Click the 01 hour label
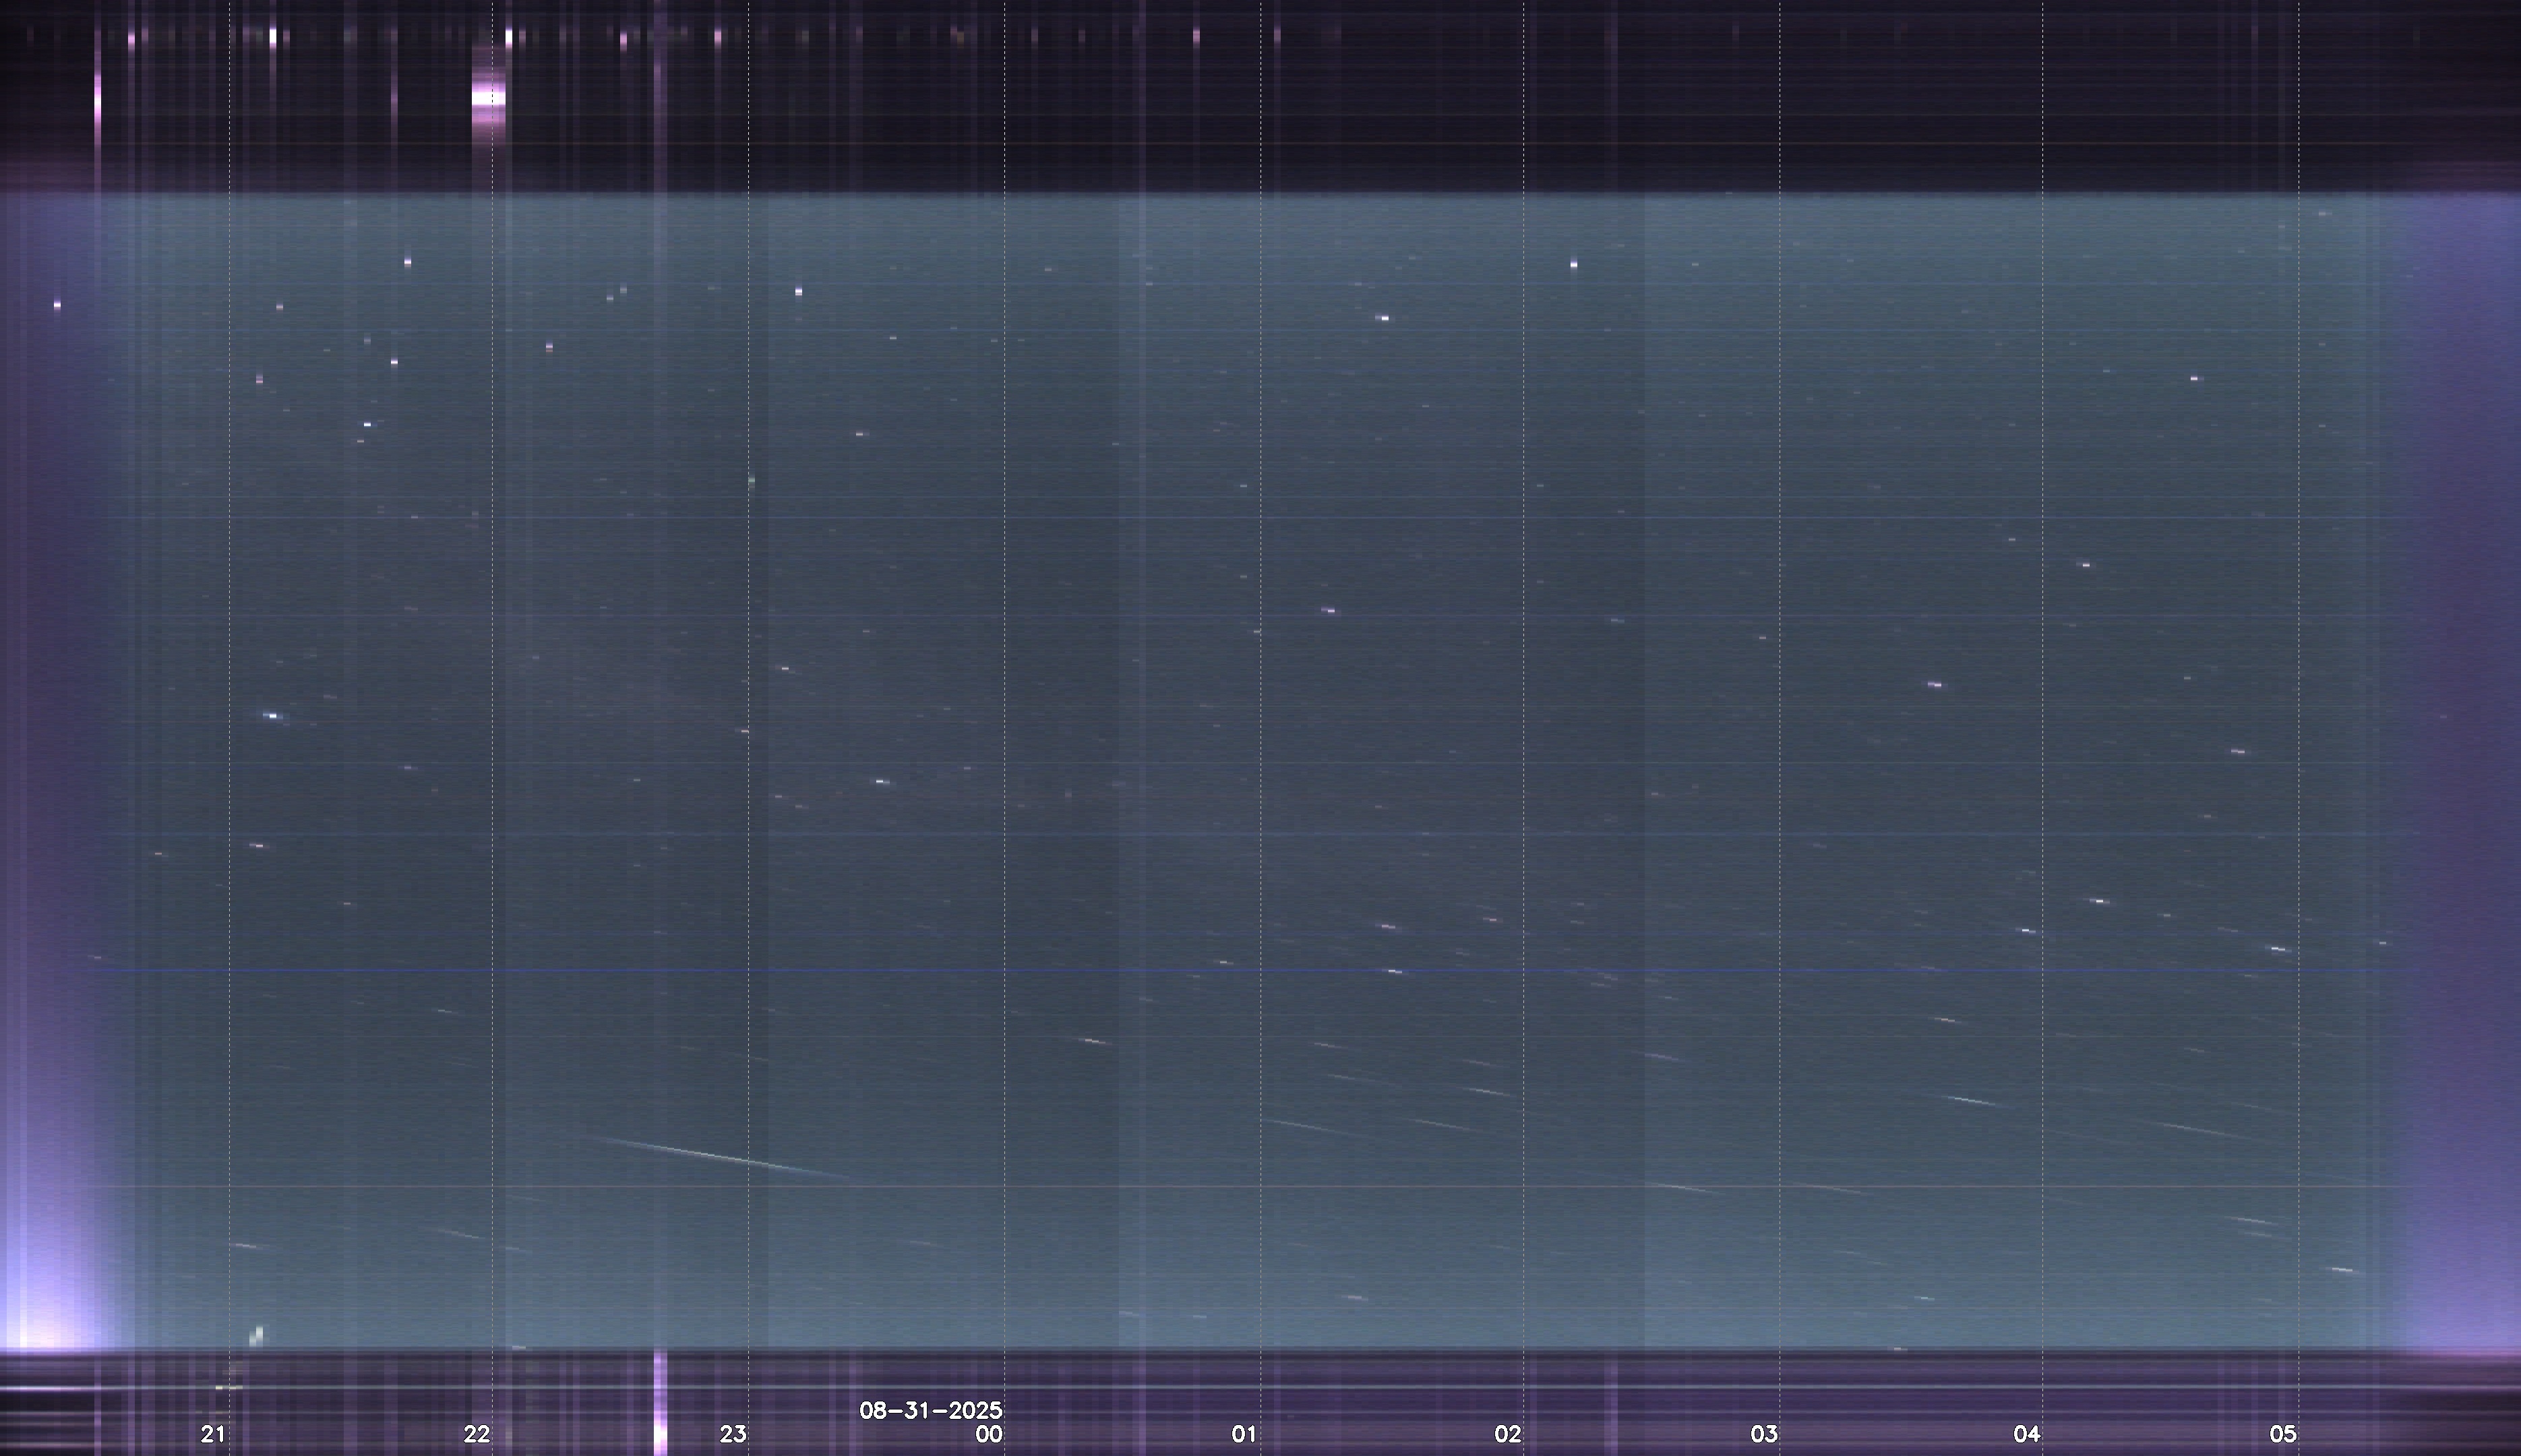The image size is (2521, 1456). (1244, 1434)
